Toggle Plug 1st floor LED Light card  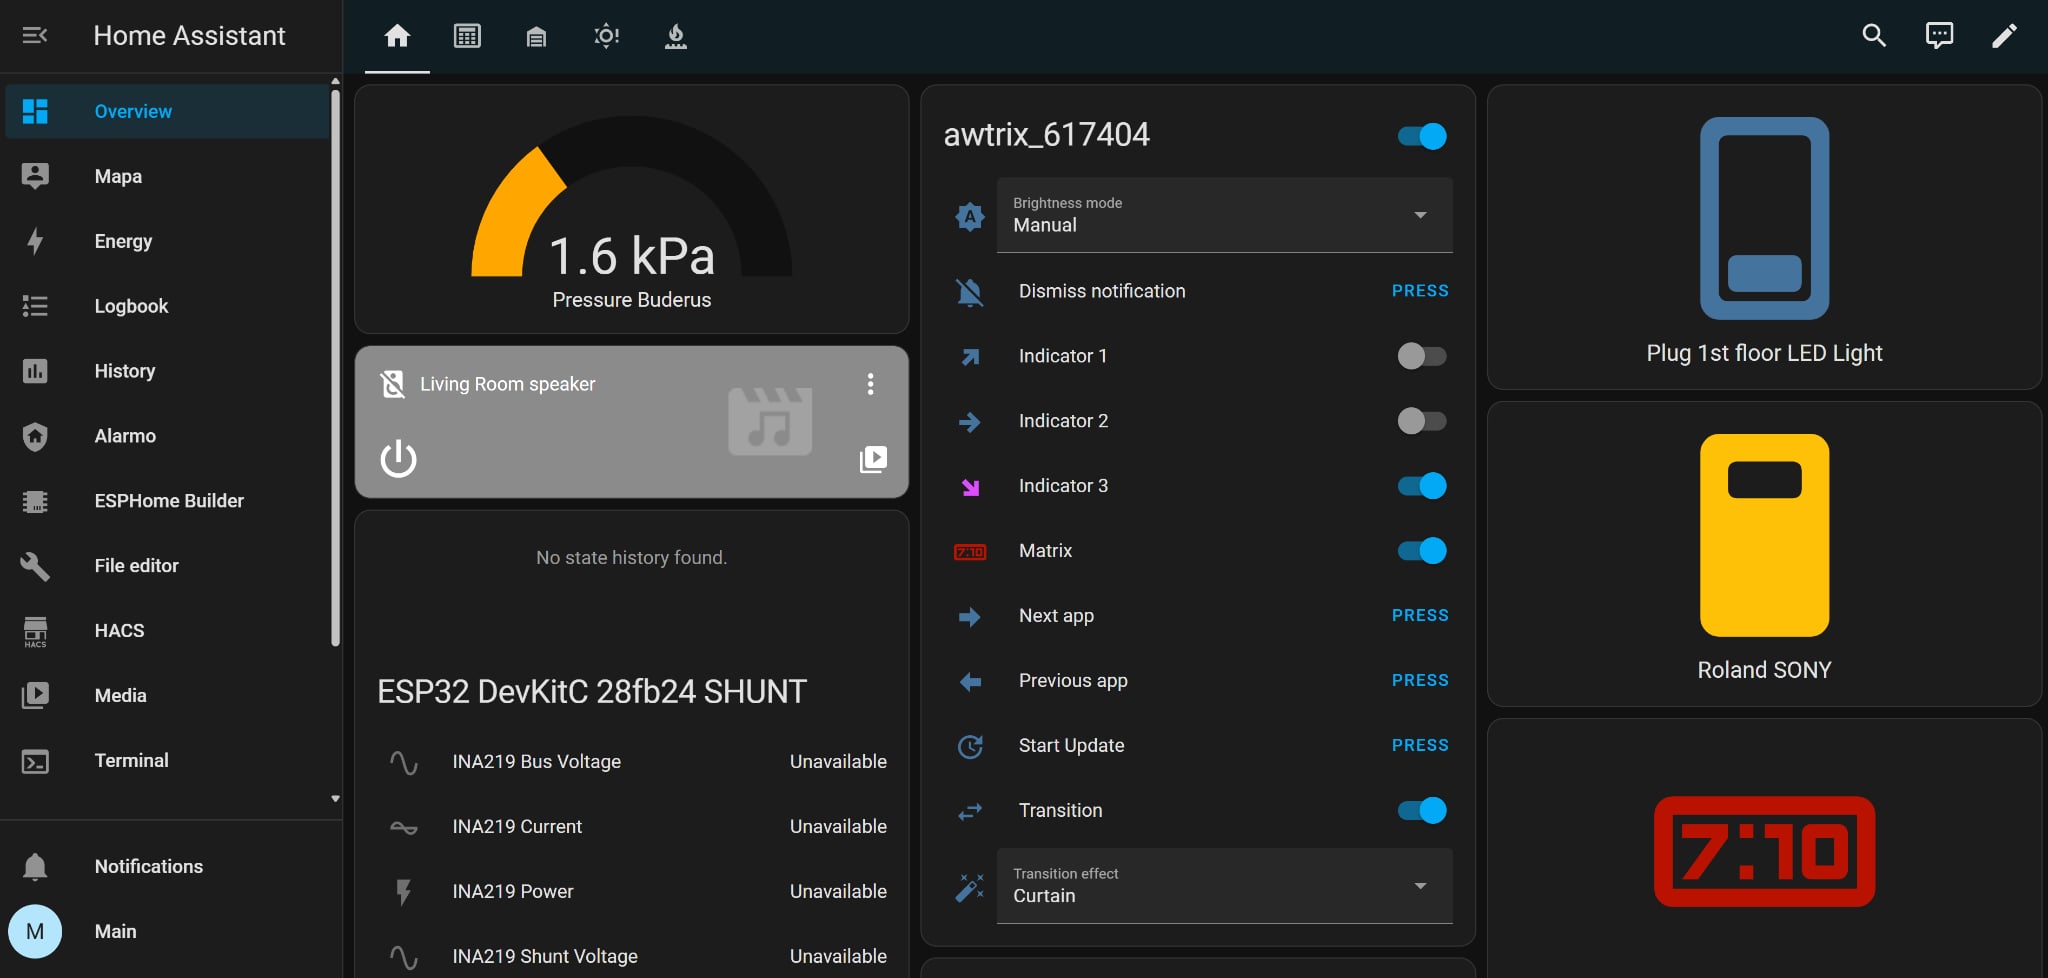pyautogui.click(x=1764, y=237)
